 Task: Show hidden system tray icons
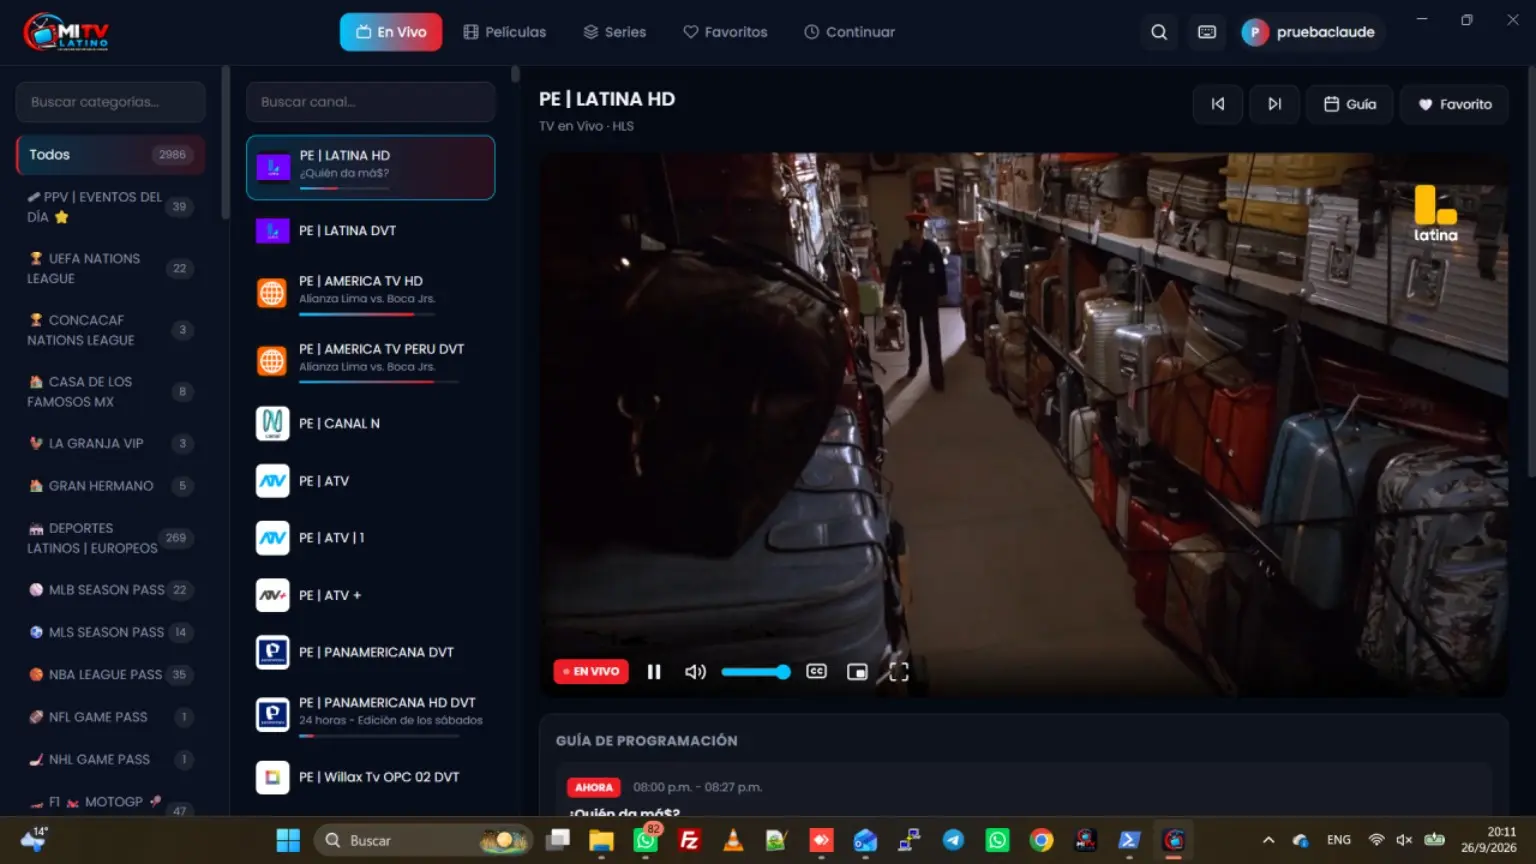pyautogui.click(x=1268, y=841)
